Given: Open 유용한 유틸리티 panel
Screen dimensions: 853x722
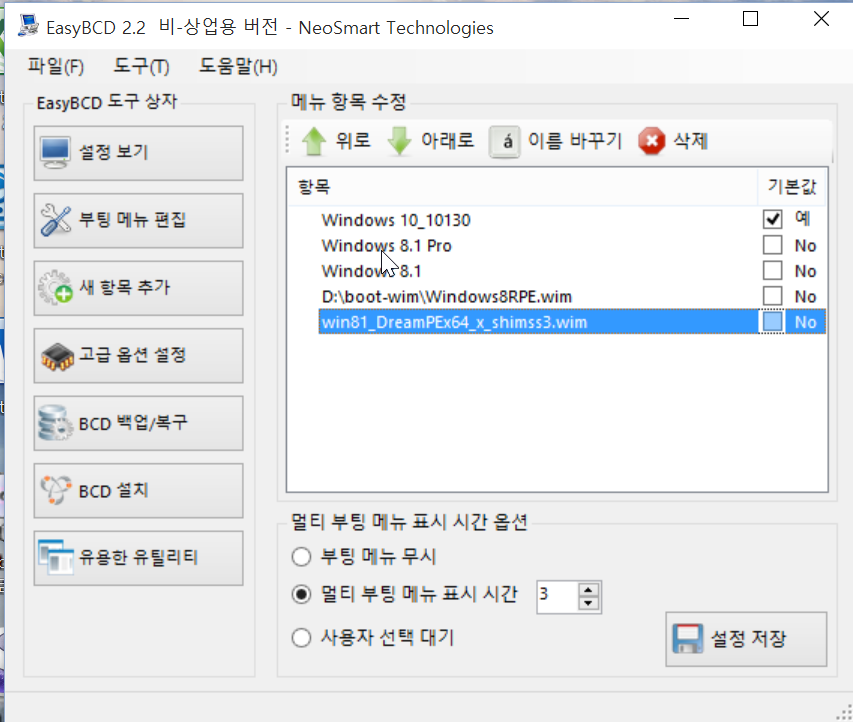Looking at the screenshot, I should [x=138, y=558].
